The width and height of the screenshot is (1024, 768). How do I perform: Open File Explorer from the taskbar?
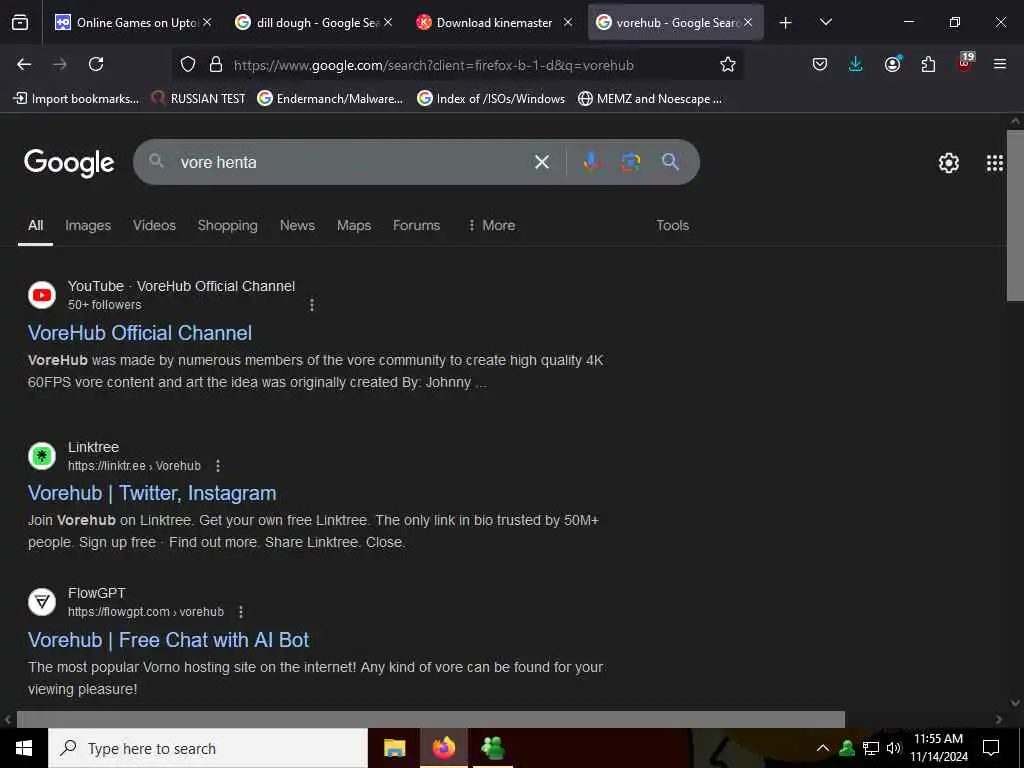pyautogui.click(x=394, y=748)
